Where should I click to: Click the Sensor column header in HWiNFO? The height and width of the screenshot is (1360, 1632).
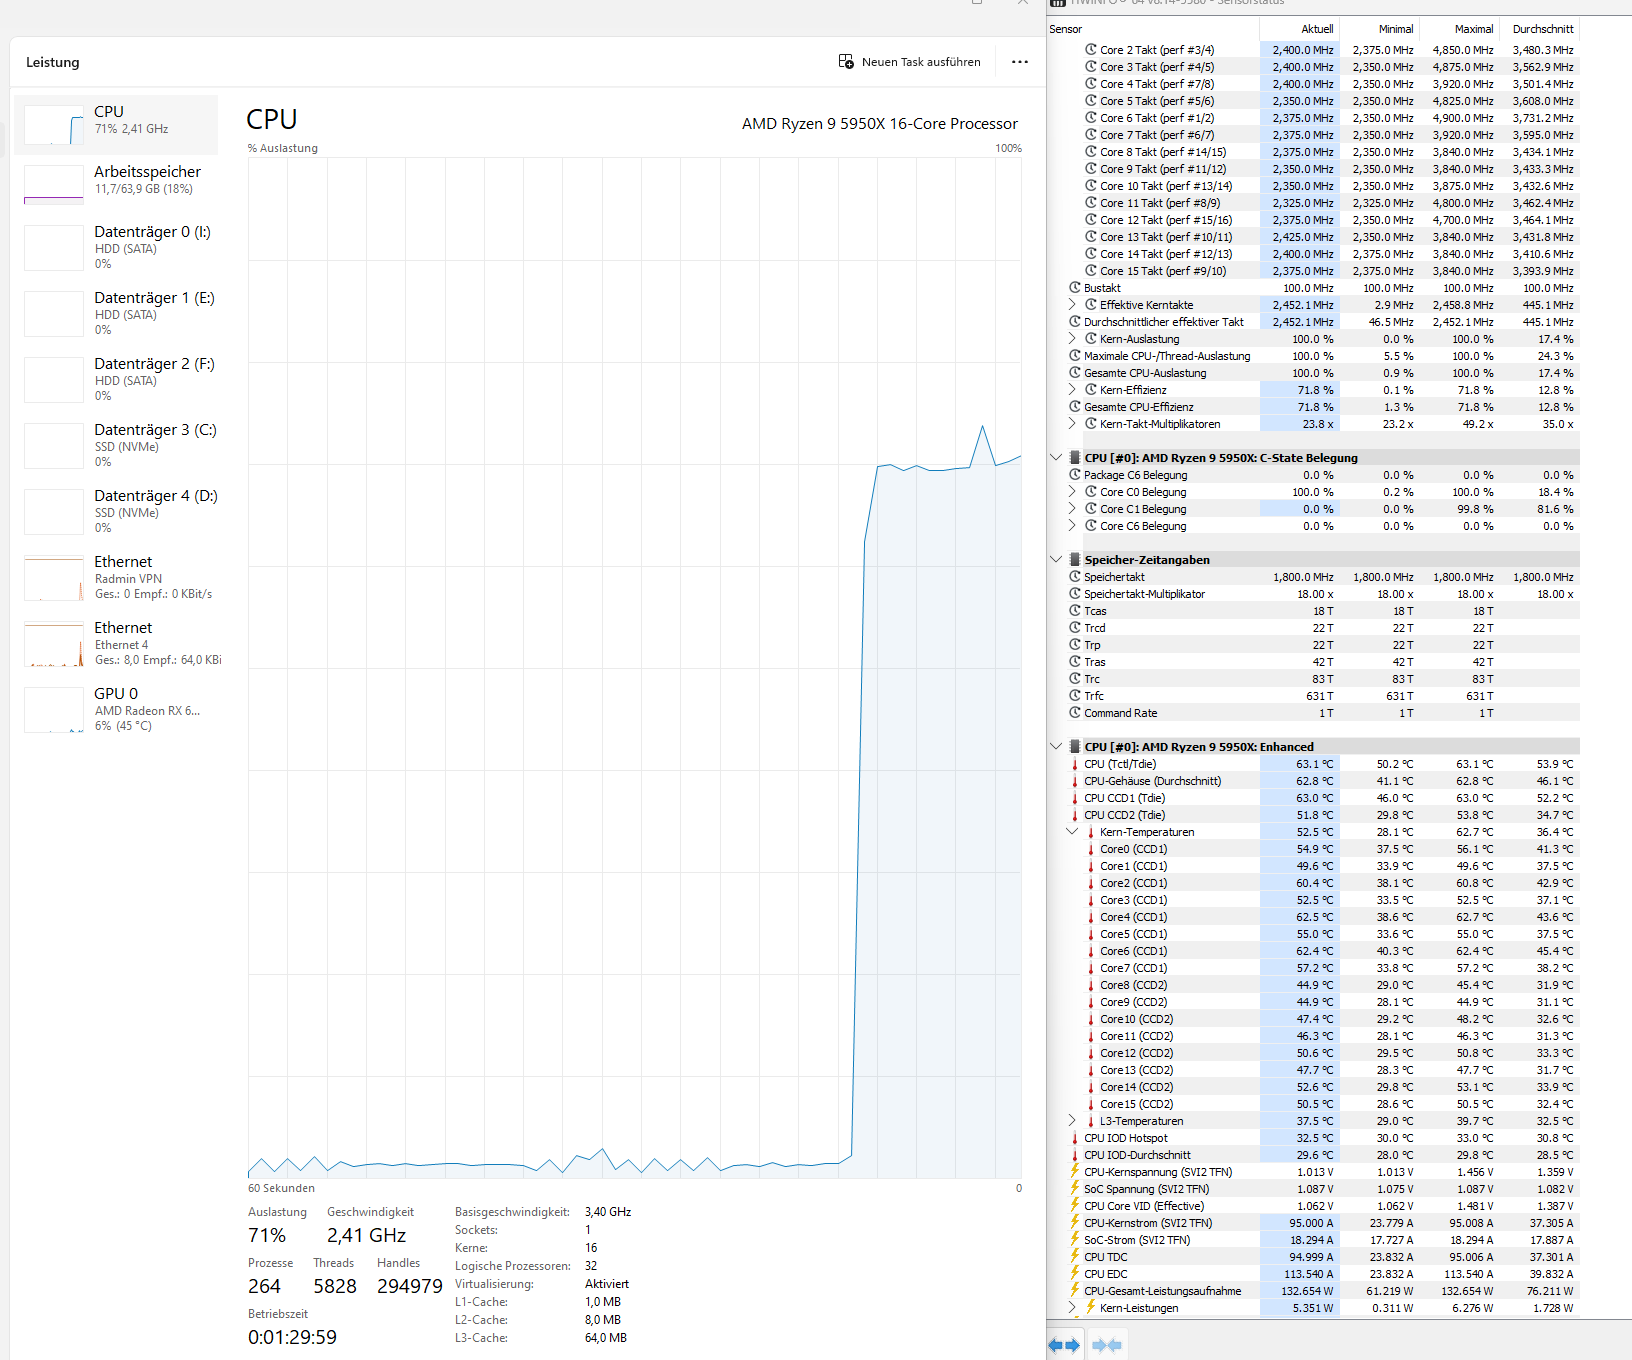pyautogui.click(x=1153, y=29)
